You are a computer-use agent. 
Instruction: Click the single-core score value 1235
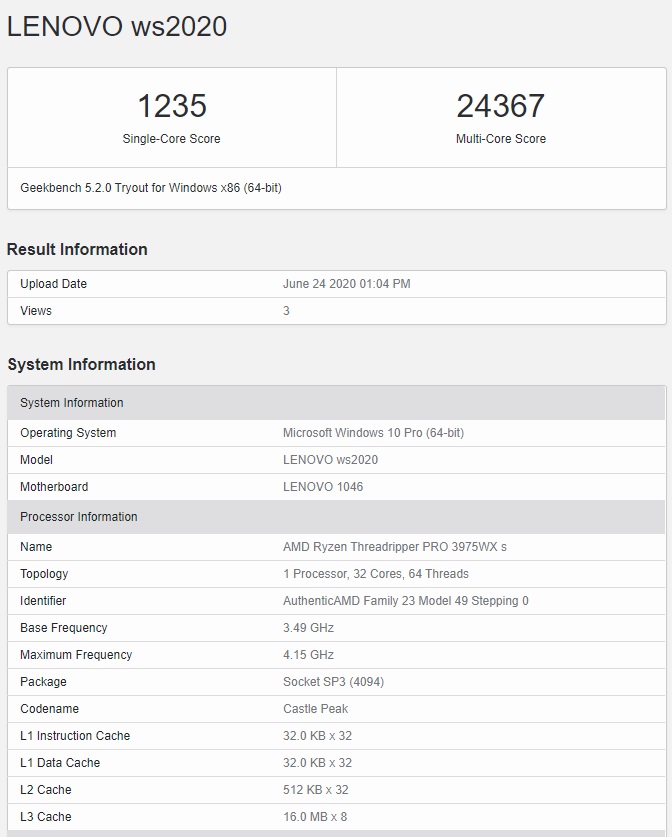point(171,106)
